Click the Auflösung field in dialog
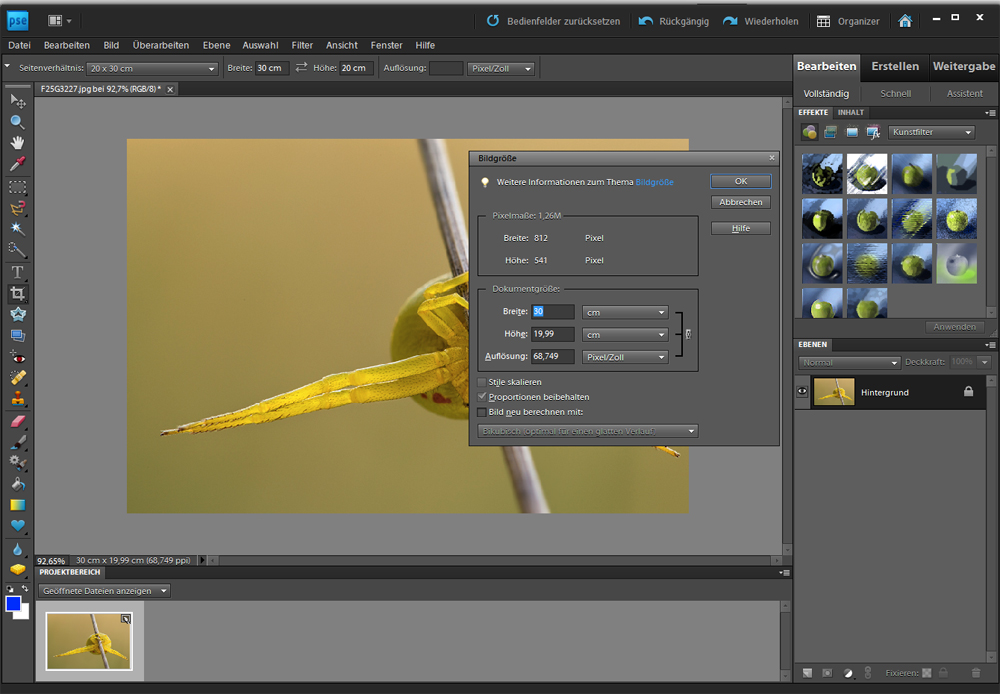 tap(552, 356)
